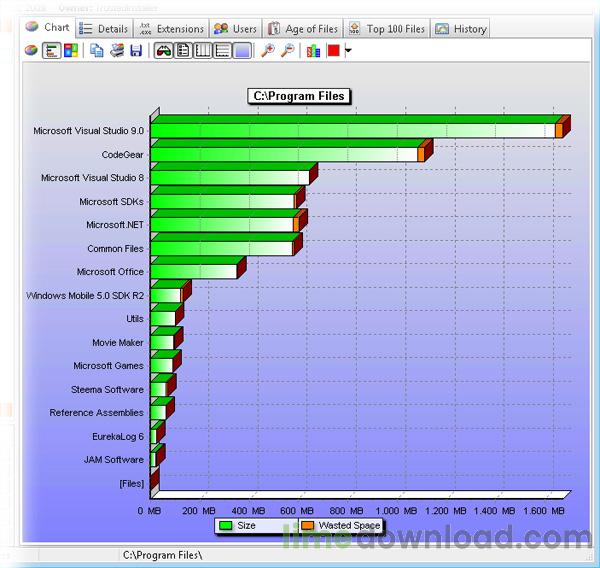Image resolution: width=600 pixels, height=568 pixels.
Task: Switch to the tree map view icon
Action: click(x=71, y=50)
